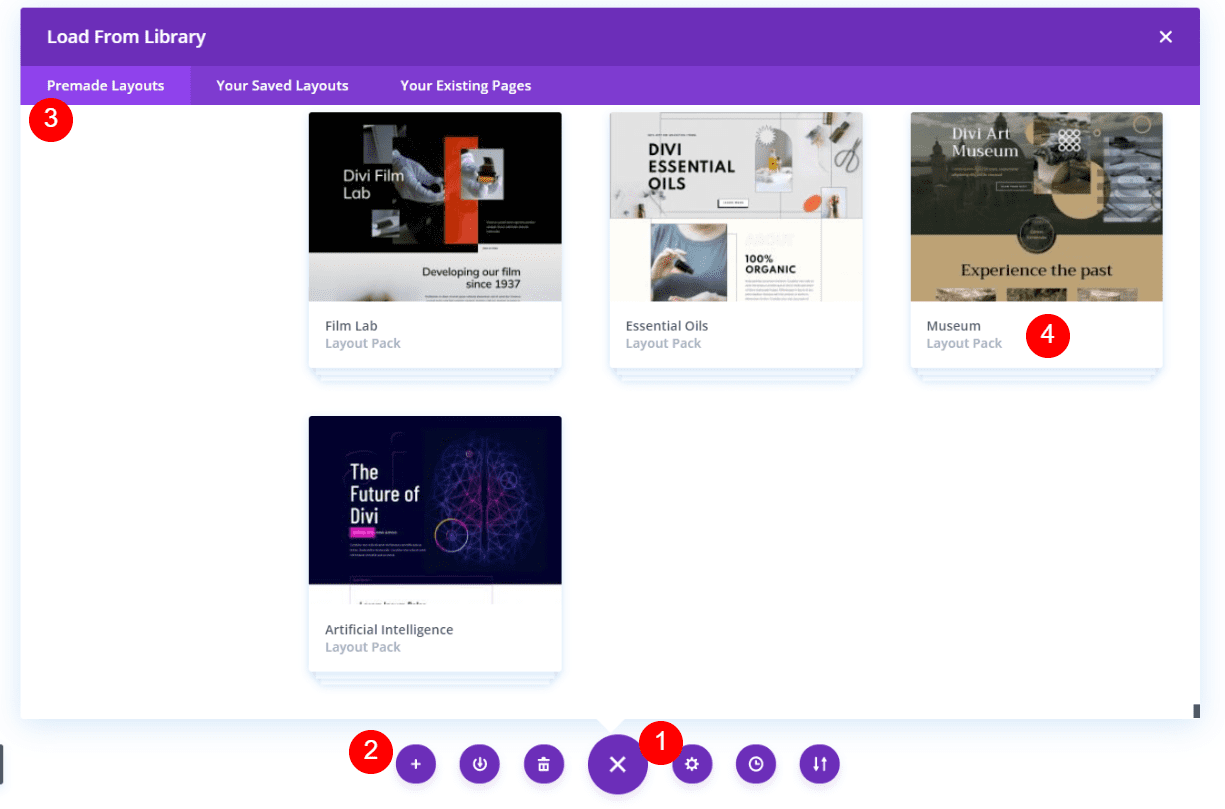Open the Your Saved Layouts tab
1225x809 pixels.
282,85
